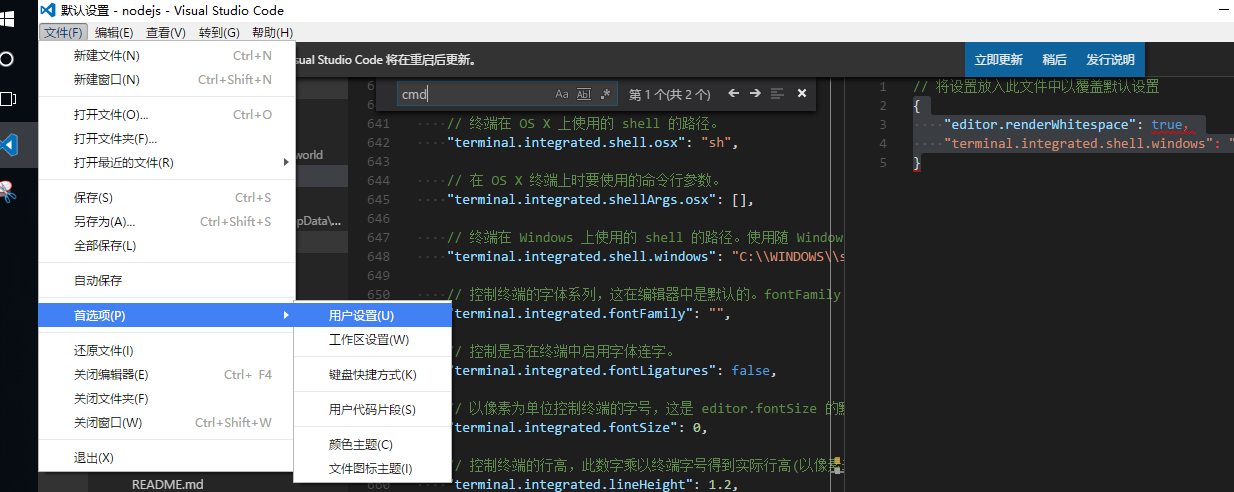This screenshot has height=492, width=1234.
Task: Go to next cmd match
Action: tap(755, 93)
